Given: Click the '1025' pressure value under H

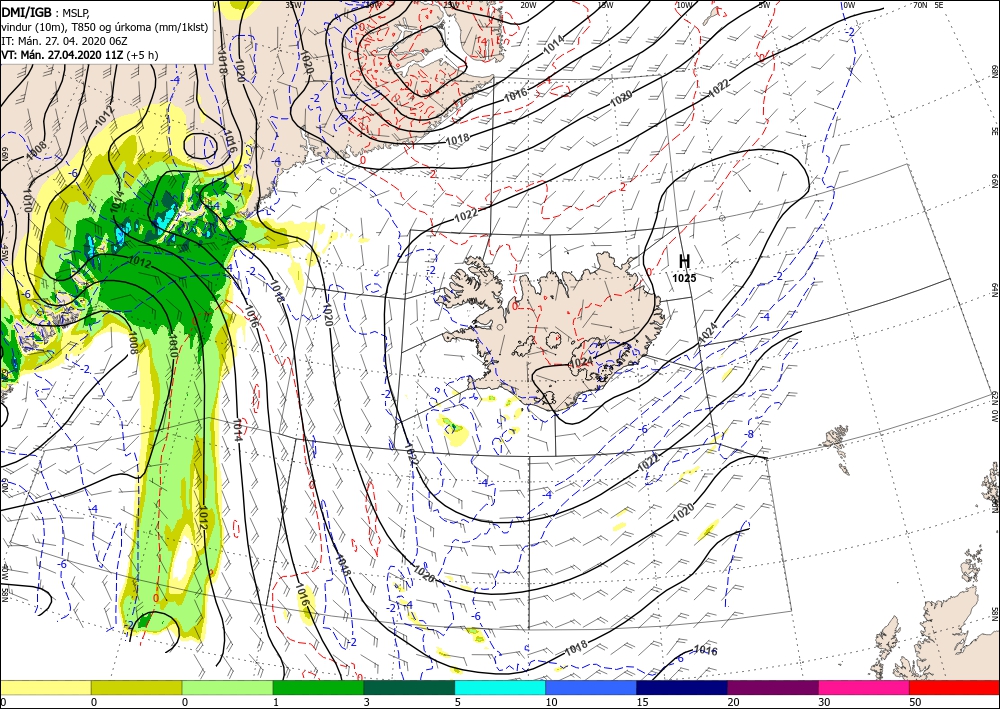Looking at the screenshot, I should 684,278.
